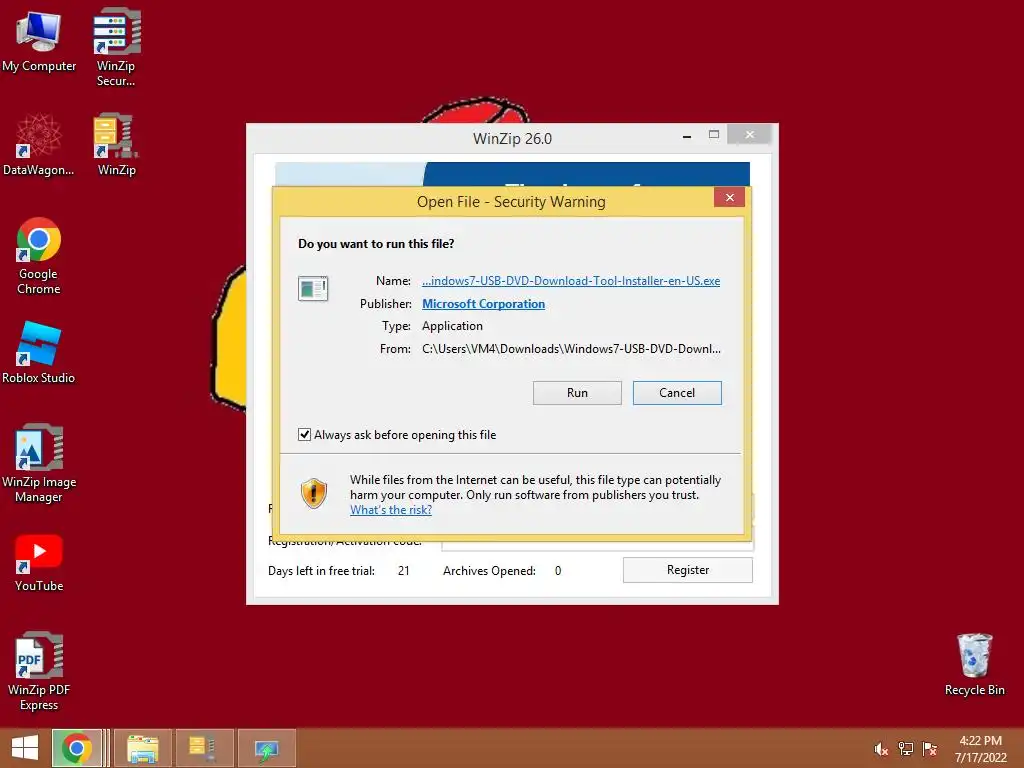
Task: Open "What's the risk?" link
Action: point(391,510)
